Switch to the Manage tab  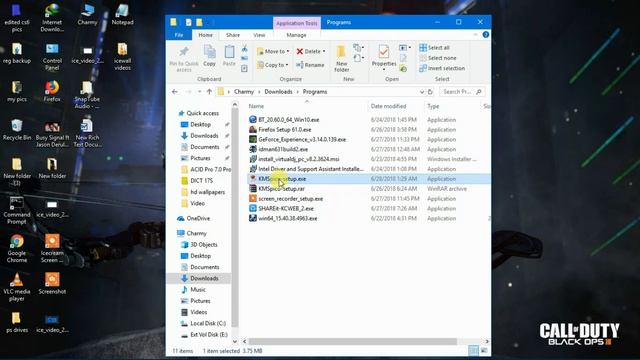click(296, 35)
